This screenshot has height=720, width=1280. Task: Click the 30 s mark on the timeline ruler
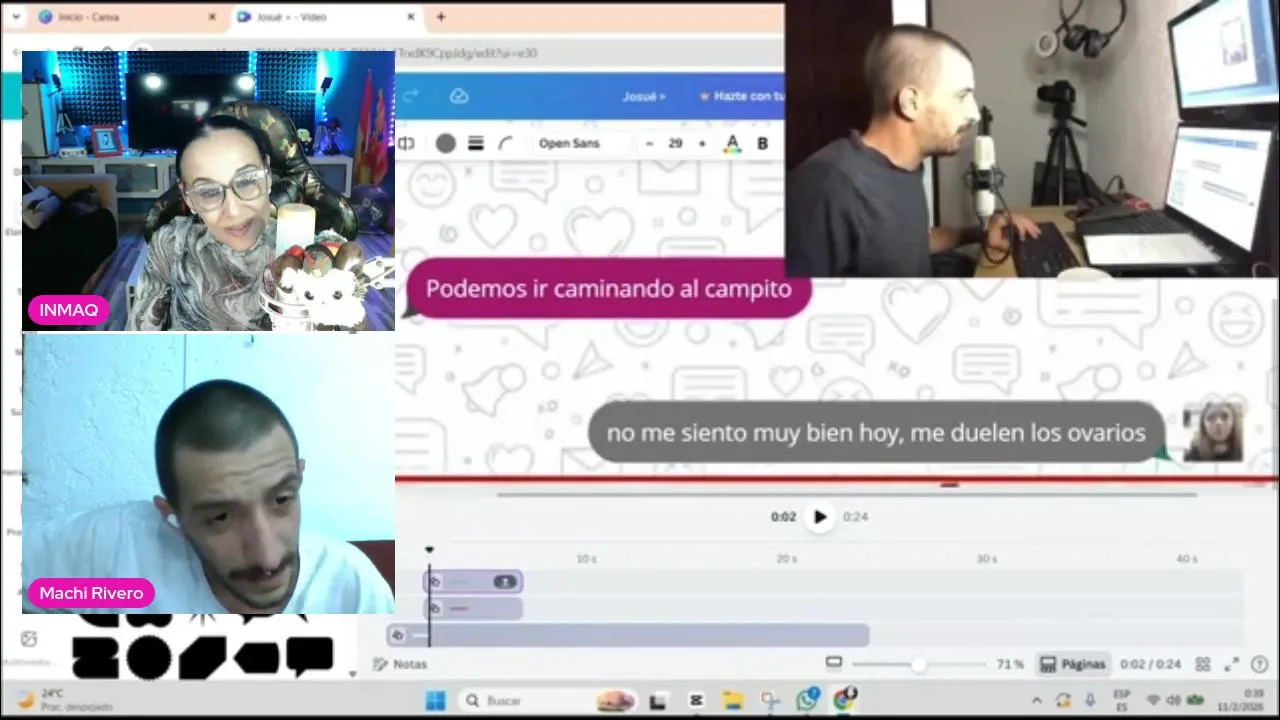[987, 559]
